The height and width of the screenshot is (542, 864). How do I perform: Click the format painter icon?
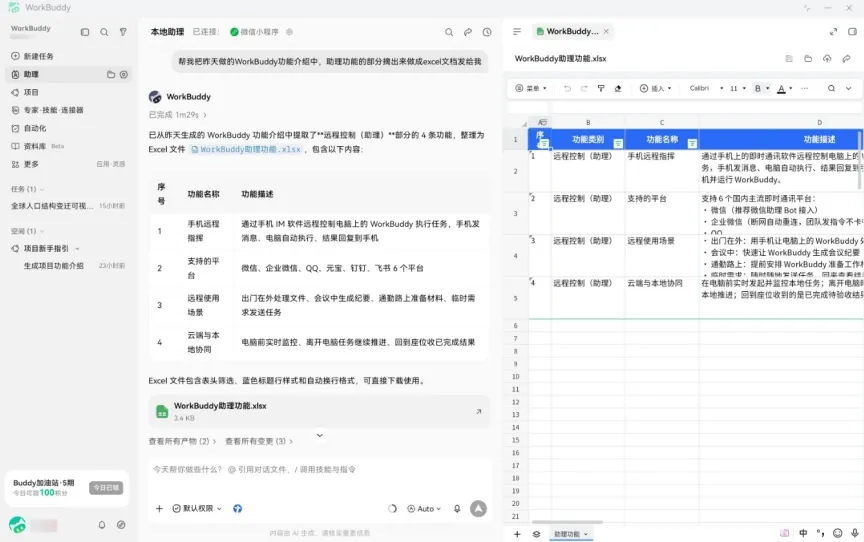tap(601, 88)
